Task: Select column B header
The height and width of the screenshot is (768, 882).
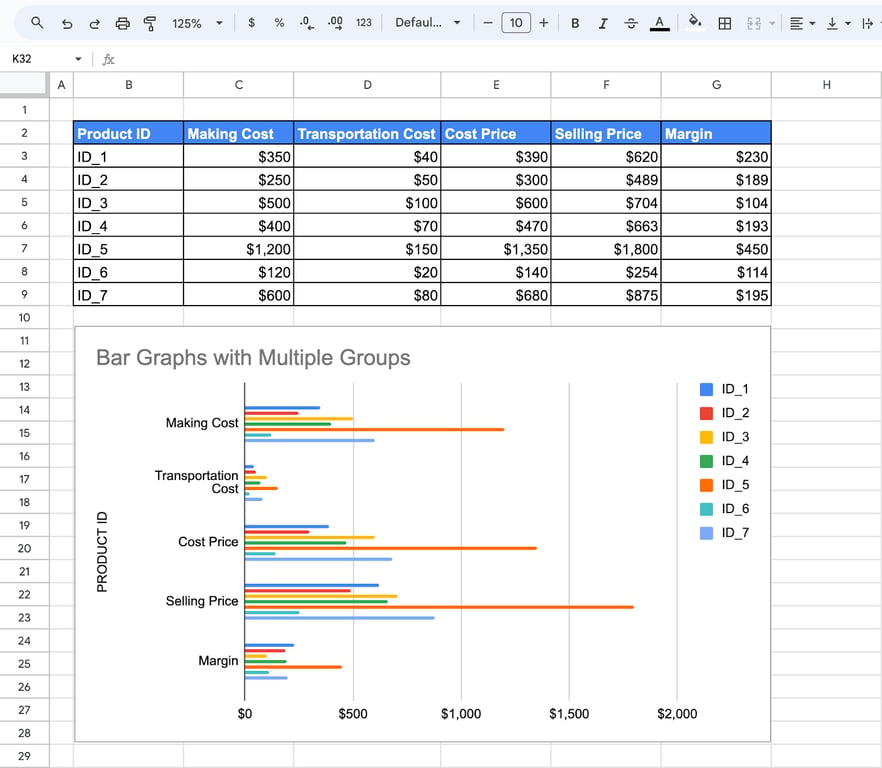Action: point(128,85)
